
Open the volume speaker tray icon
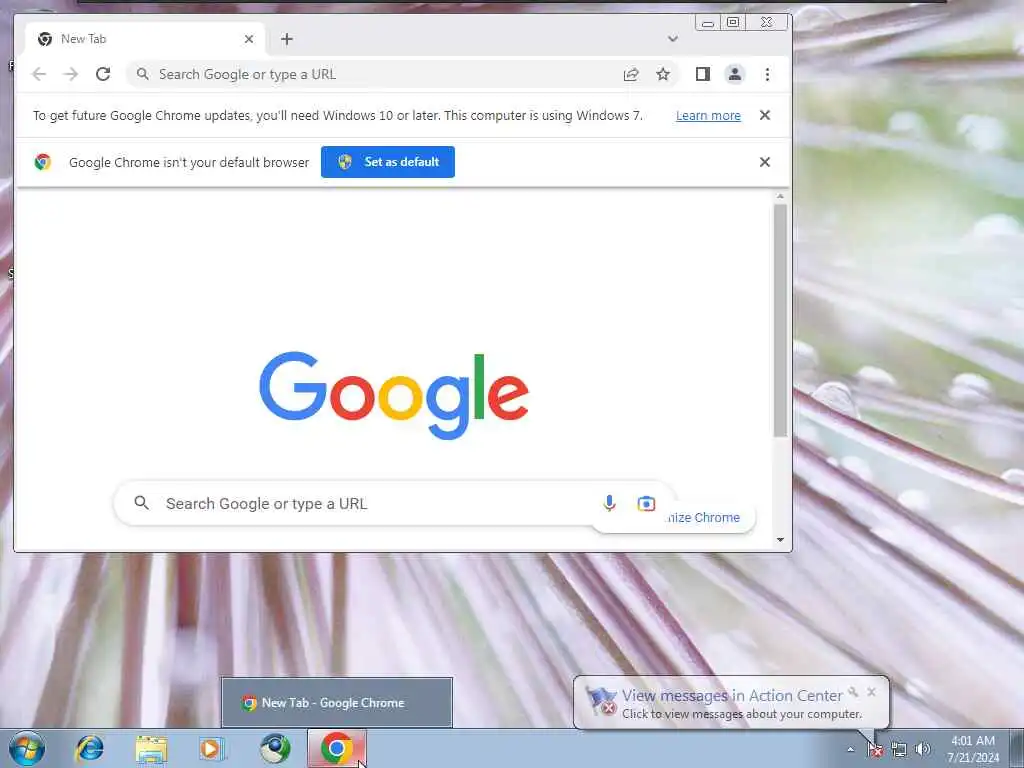point(923,750)
